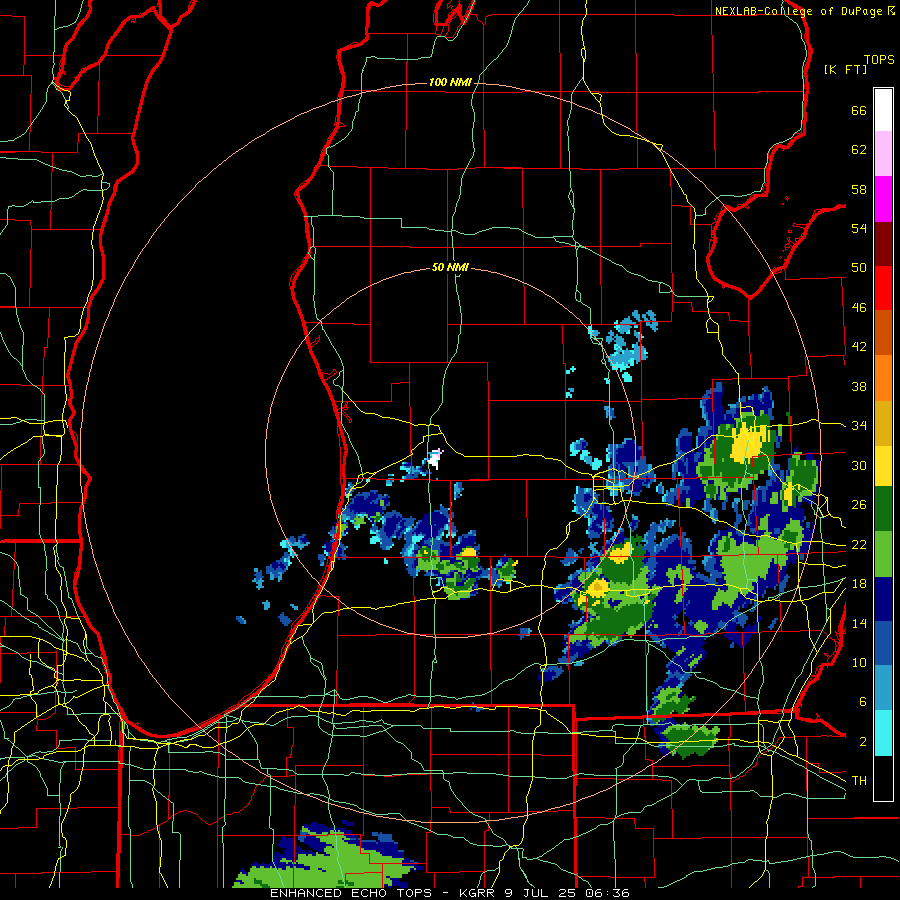
Task: Click the TOPS legend title
Action: pyautogui.click(x=879, y=60)
